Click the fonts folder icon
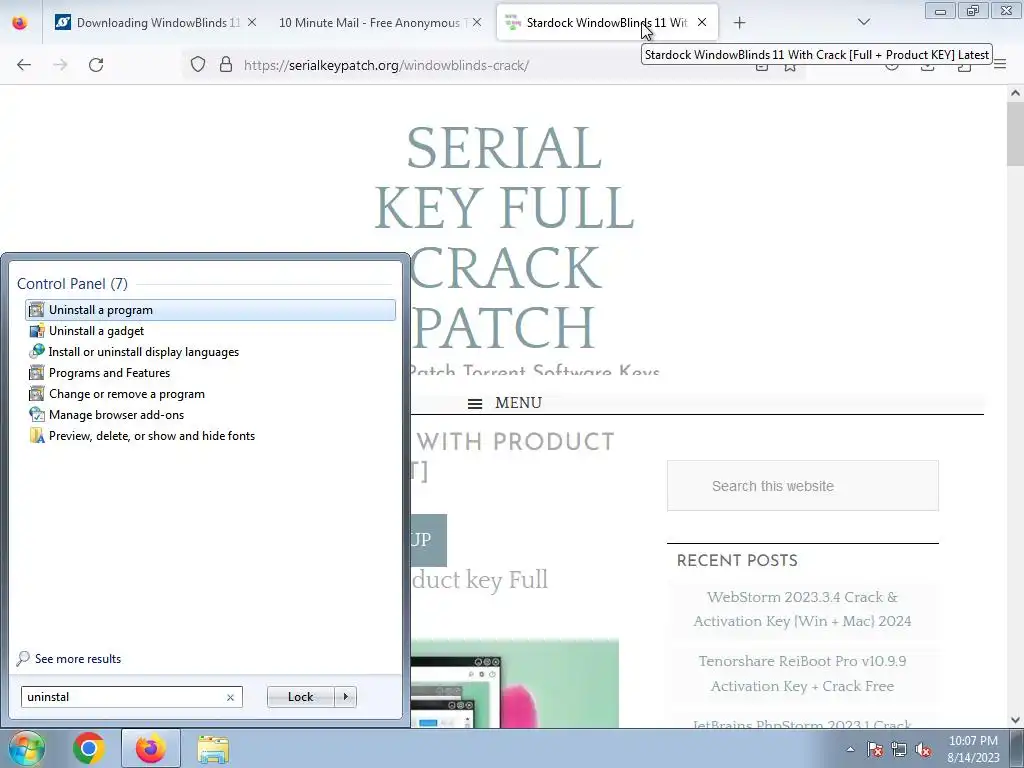The image size is (1024, 768). 37,436
